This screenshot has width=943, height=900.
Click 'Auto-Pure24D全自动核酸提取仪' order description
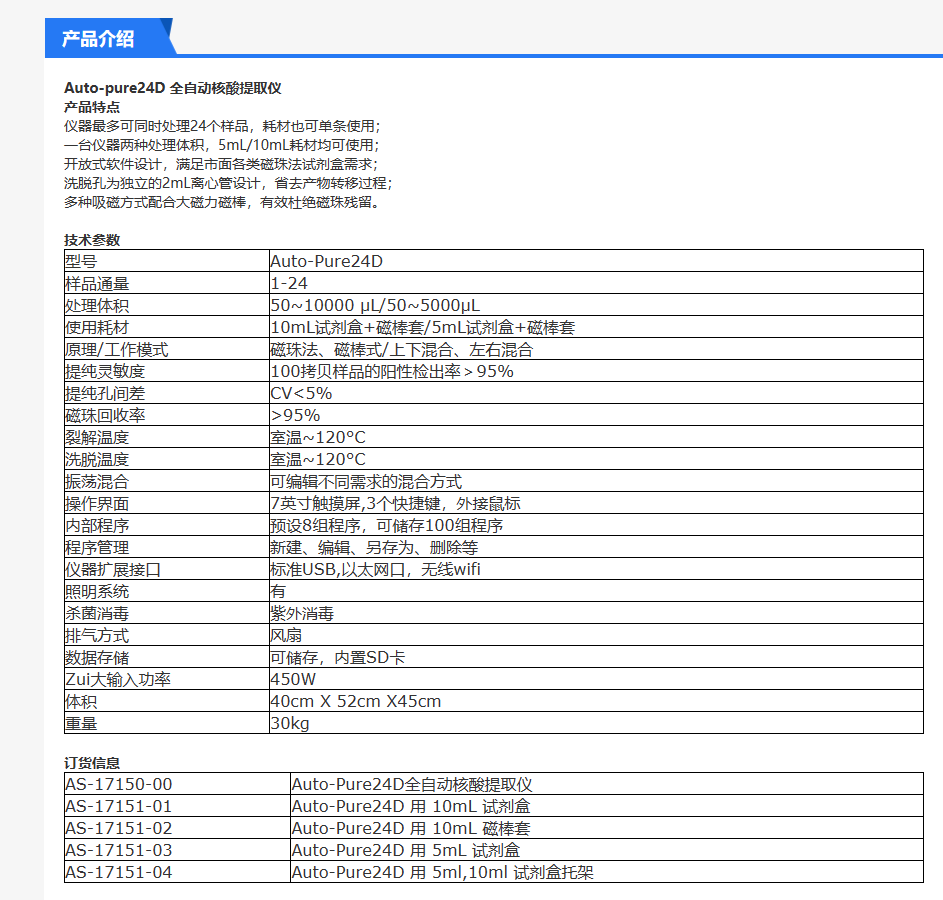(x=412, y=784)
